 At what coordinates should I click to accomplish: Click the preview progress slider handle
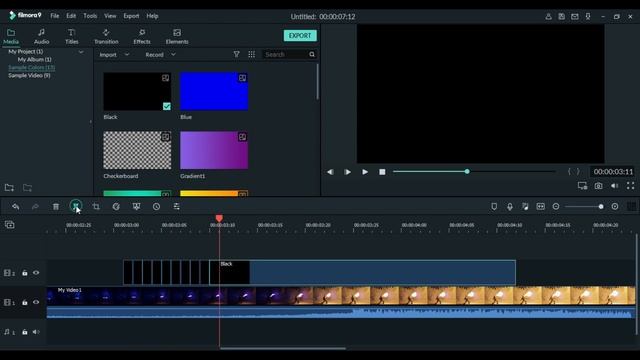(x=467, y=171)
